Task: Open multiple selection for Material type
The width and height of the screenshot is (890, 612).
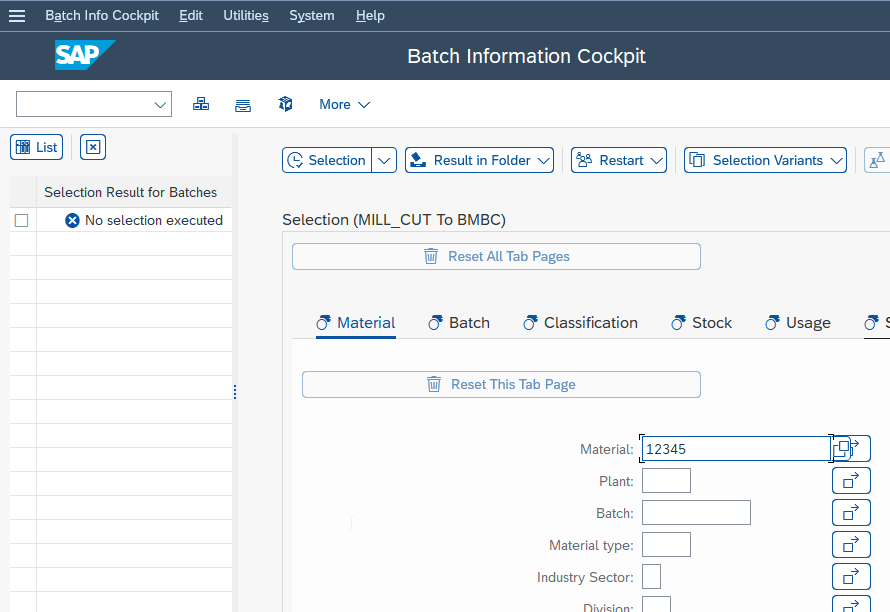Action: click(851, 545)
